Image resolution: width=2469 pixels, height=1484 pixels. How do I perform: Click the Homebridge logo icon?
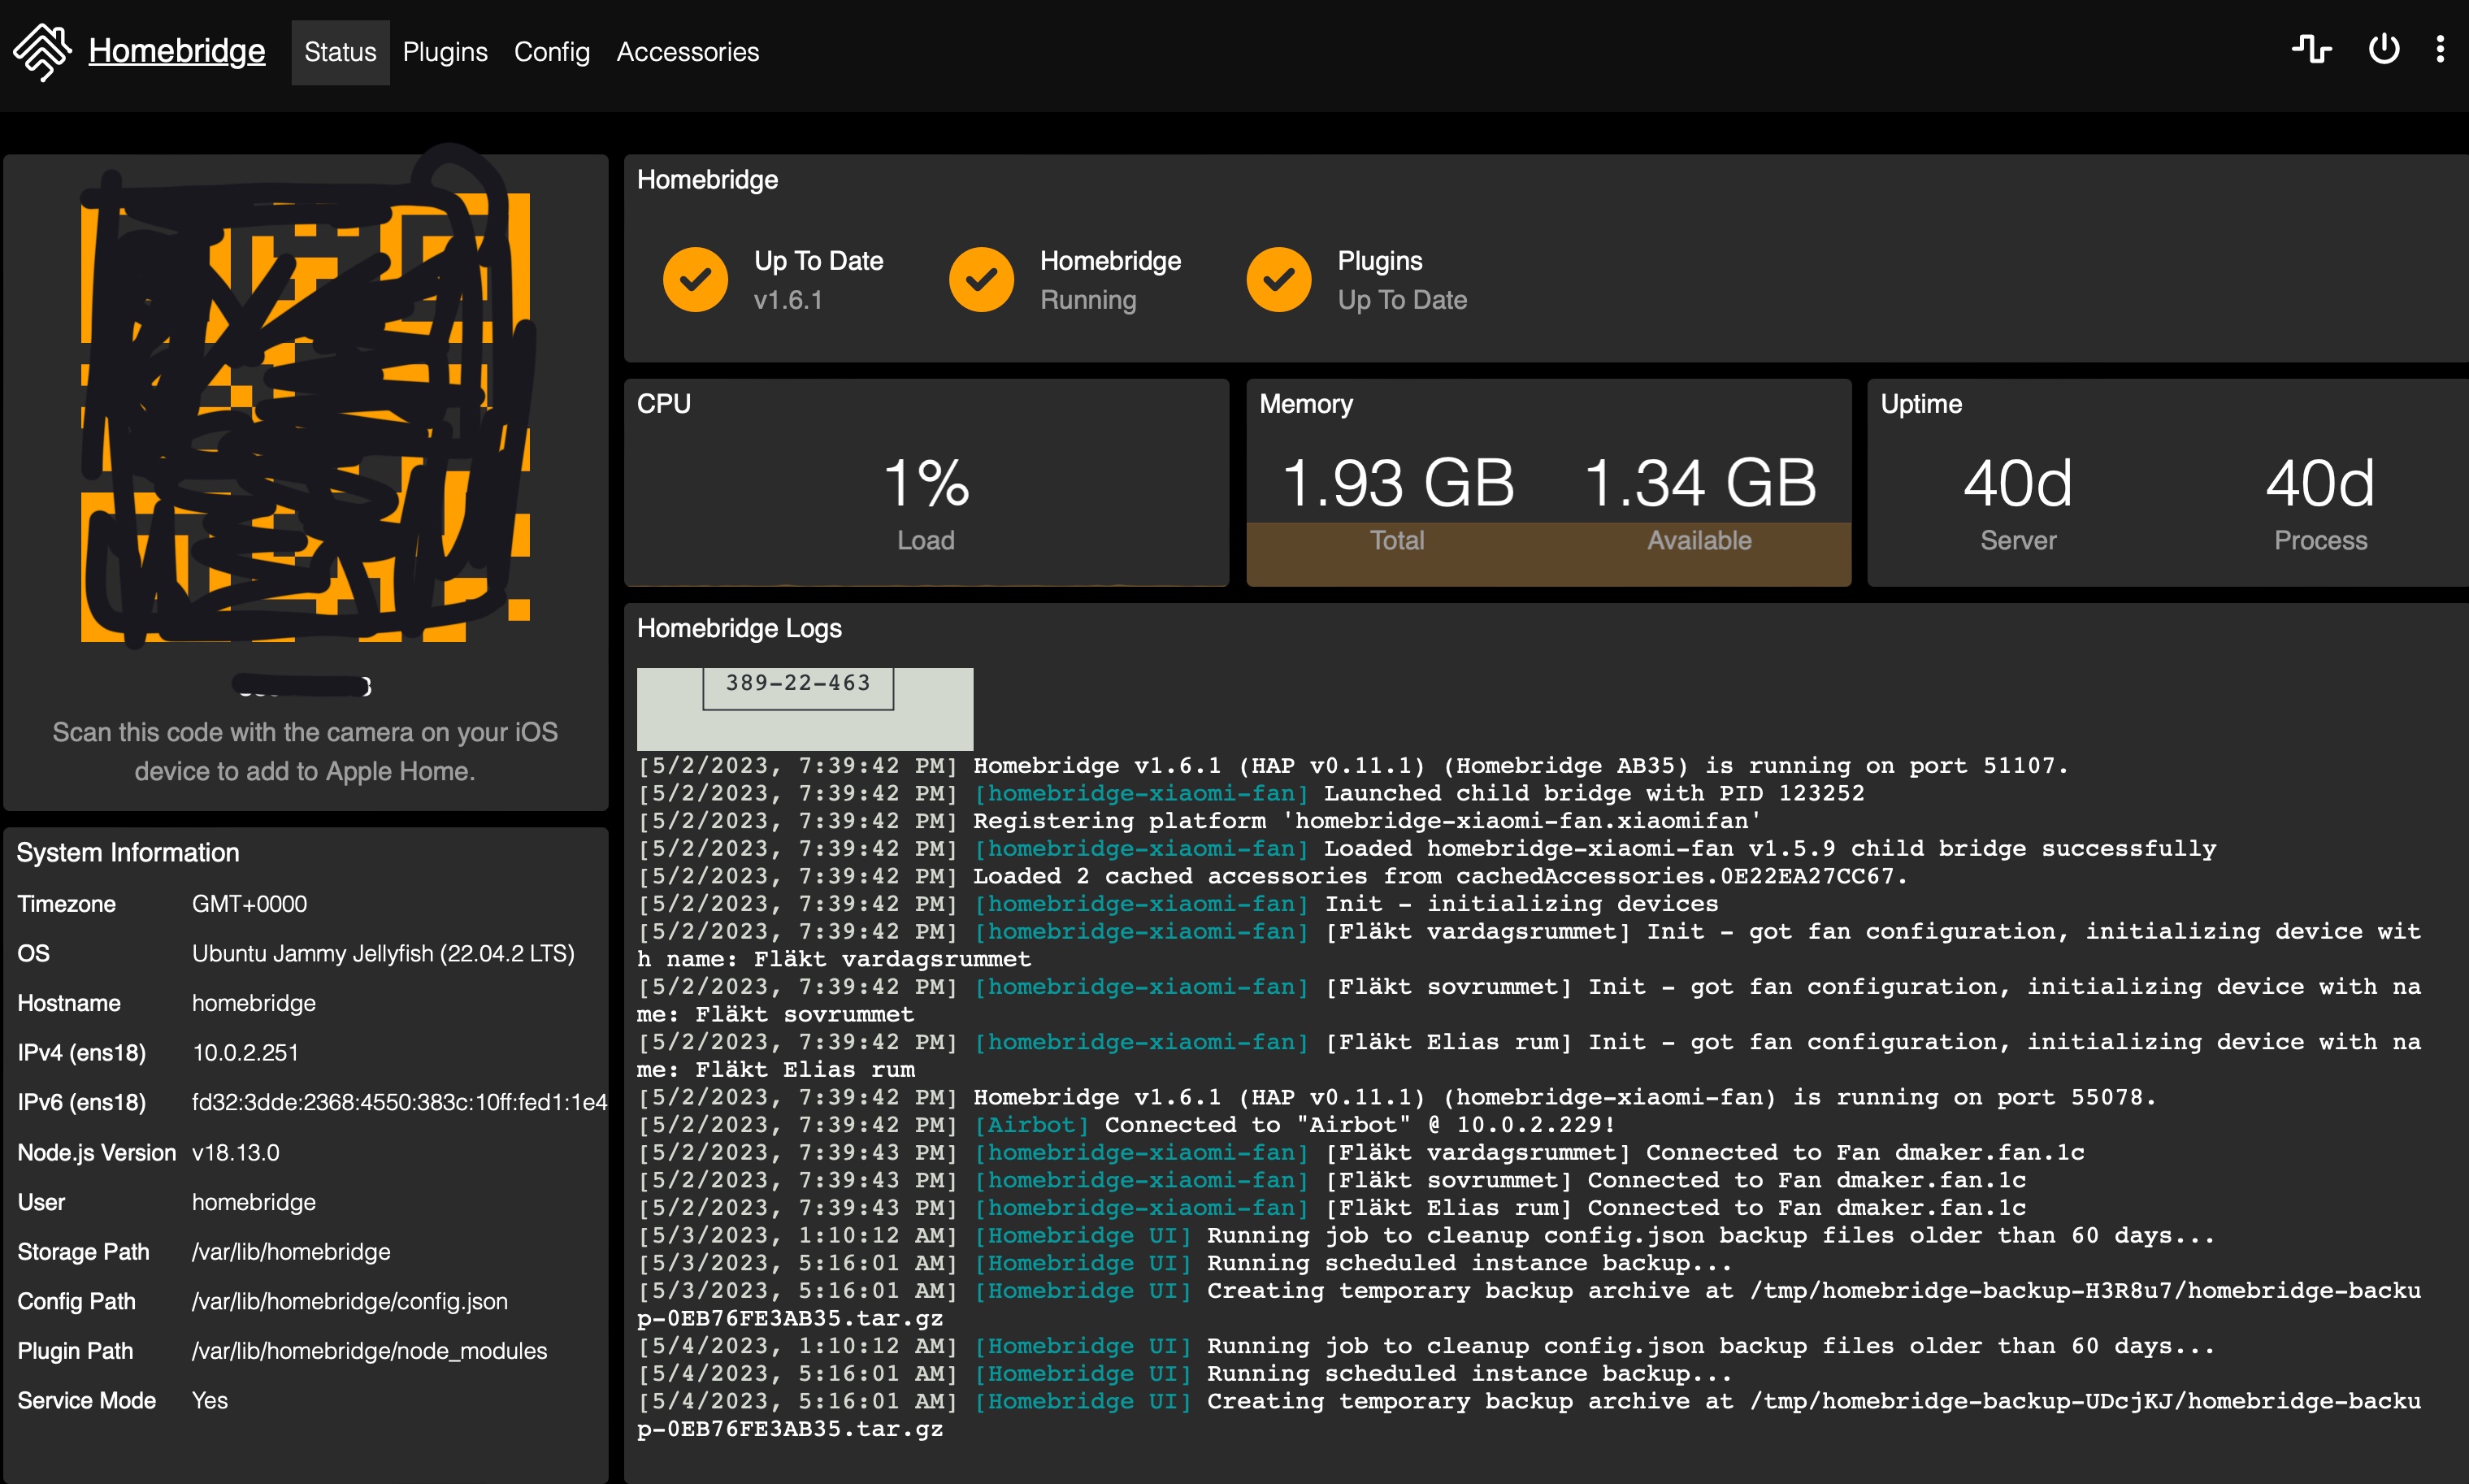[42, 51]
